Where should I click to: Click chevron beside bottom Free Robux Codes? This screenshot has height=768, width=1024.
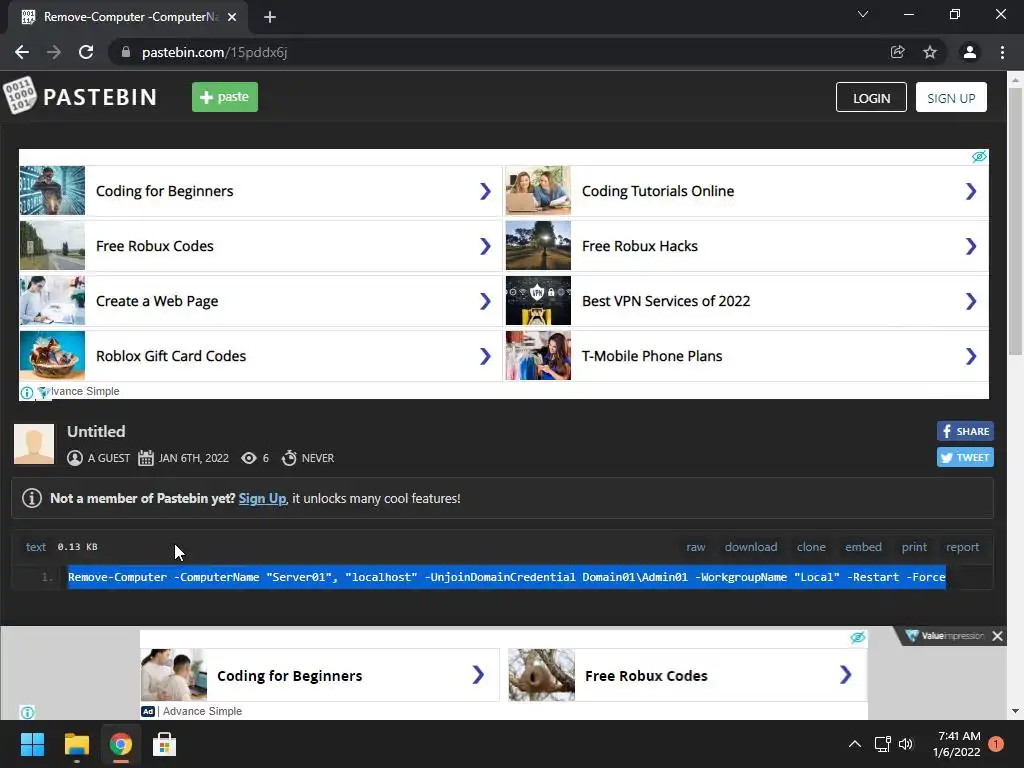coord(846,675)
